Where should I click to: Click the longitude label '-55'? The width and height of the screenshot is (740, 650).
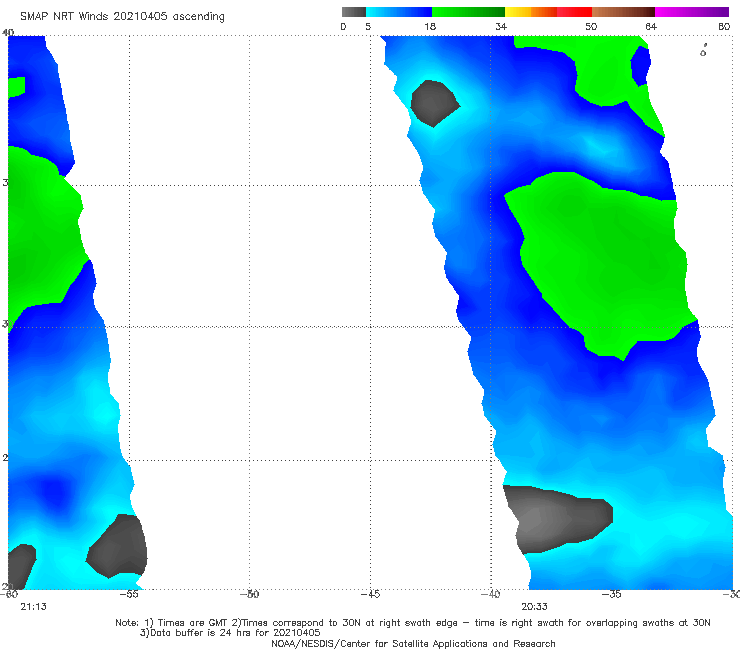click(129, 594)
